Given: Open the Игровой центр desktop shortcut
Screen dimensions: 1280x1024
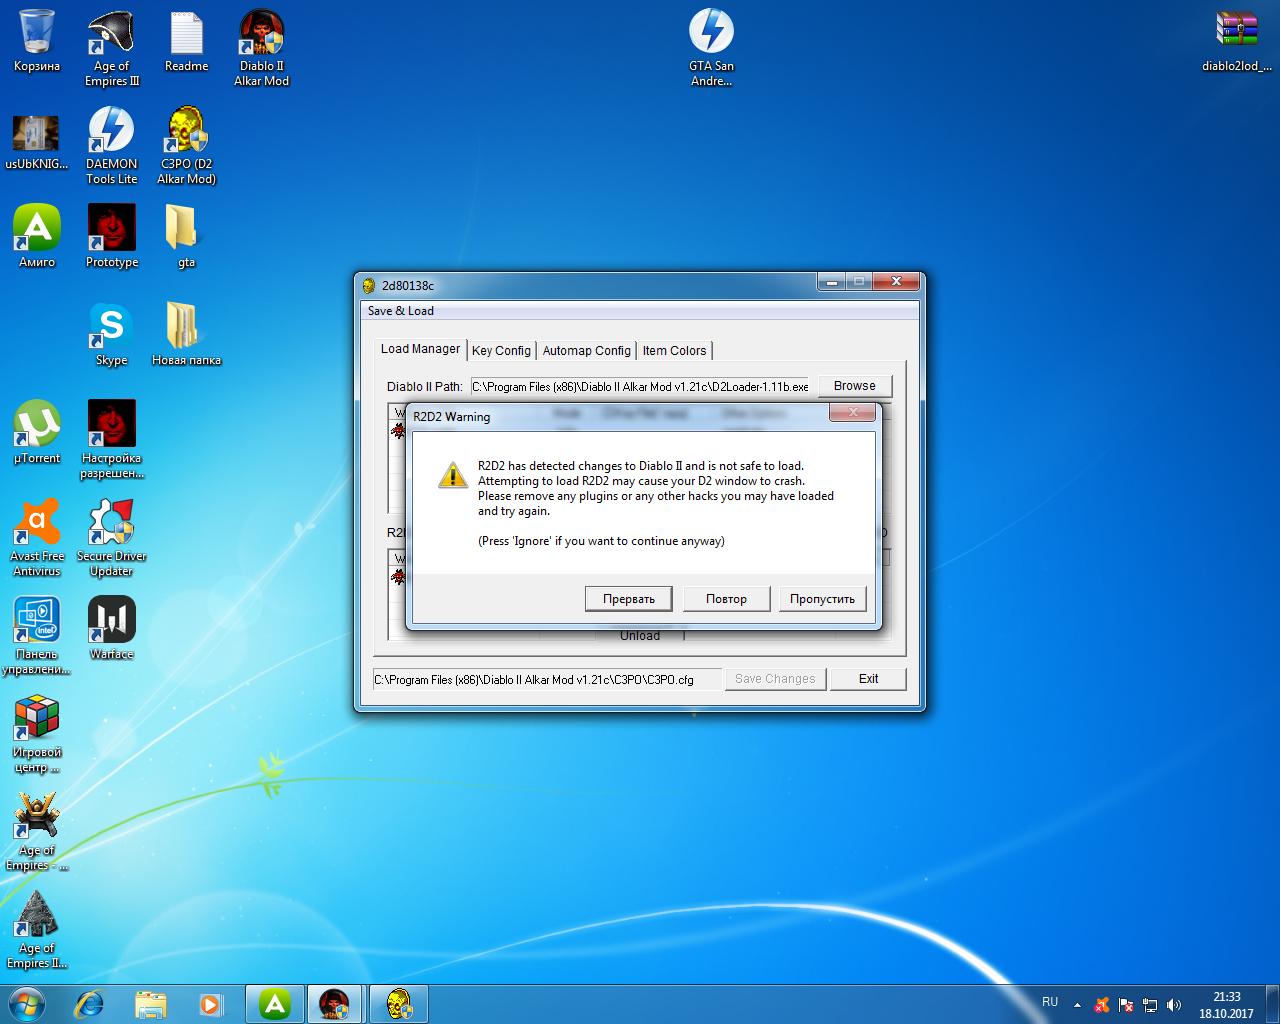Looking at the screenshot, I should coord(37,734).
